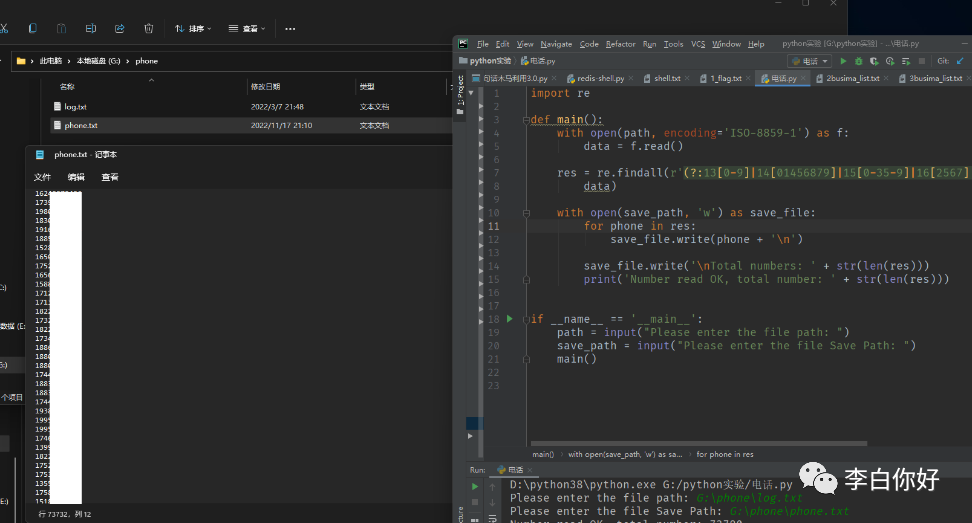Viewport: 972px width, 523px height.
Task: Click the folder icon in Explorer address bar
Action: pos(21,61)
